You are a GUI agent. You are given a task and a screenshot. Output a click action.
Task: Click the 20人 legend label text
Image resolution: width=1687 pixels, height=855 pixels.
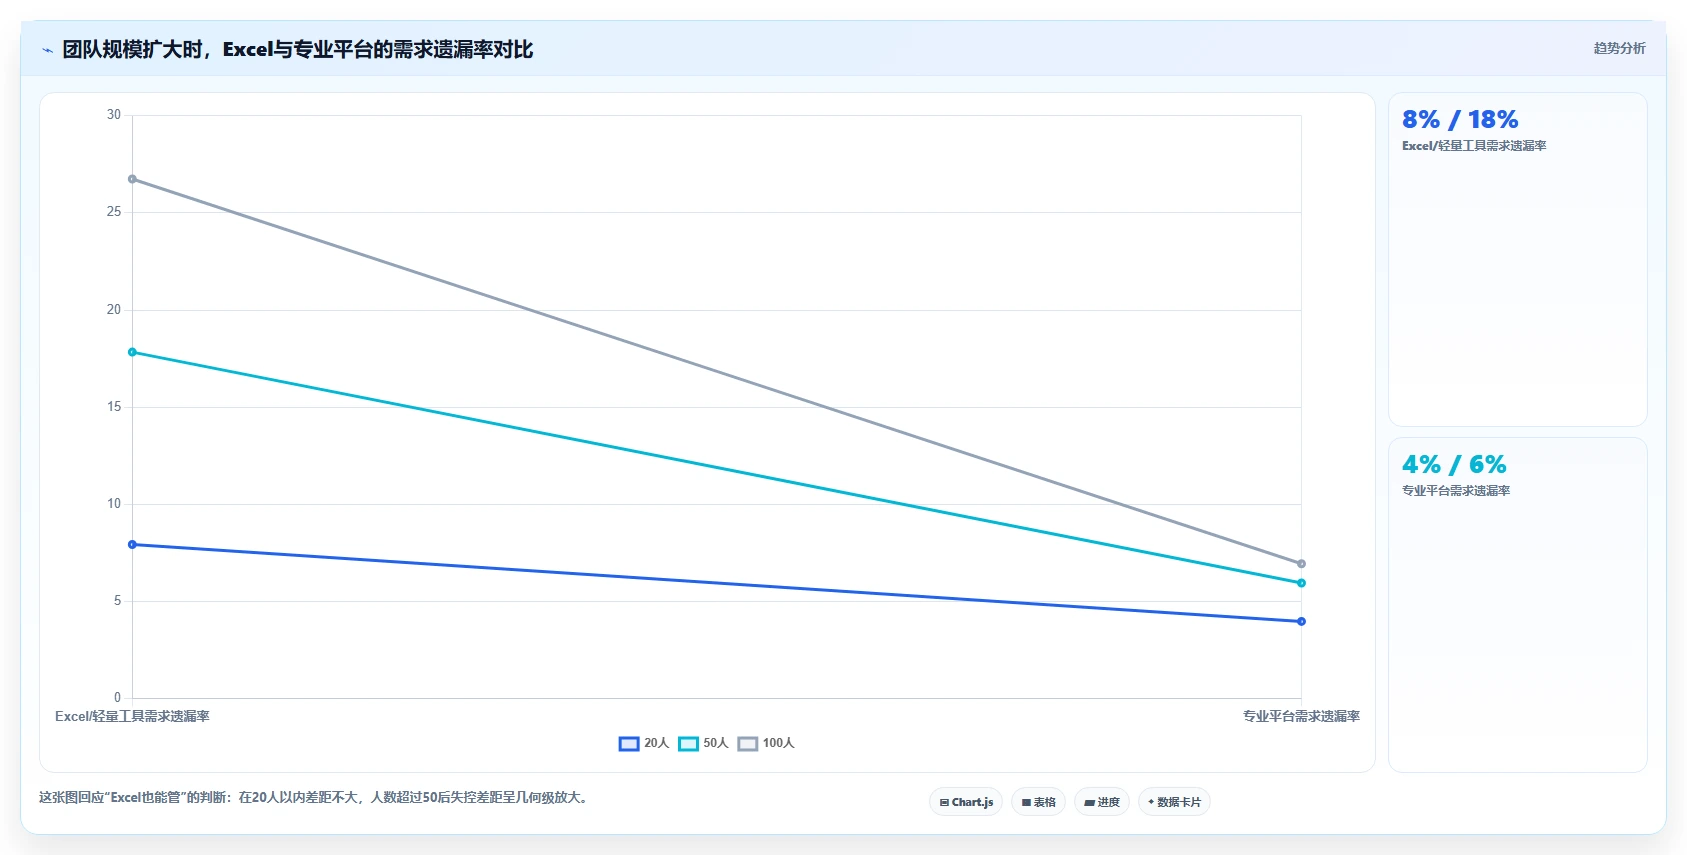[656, 743]
